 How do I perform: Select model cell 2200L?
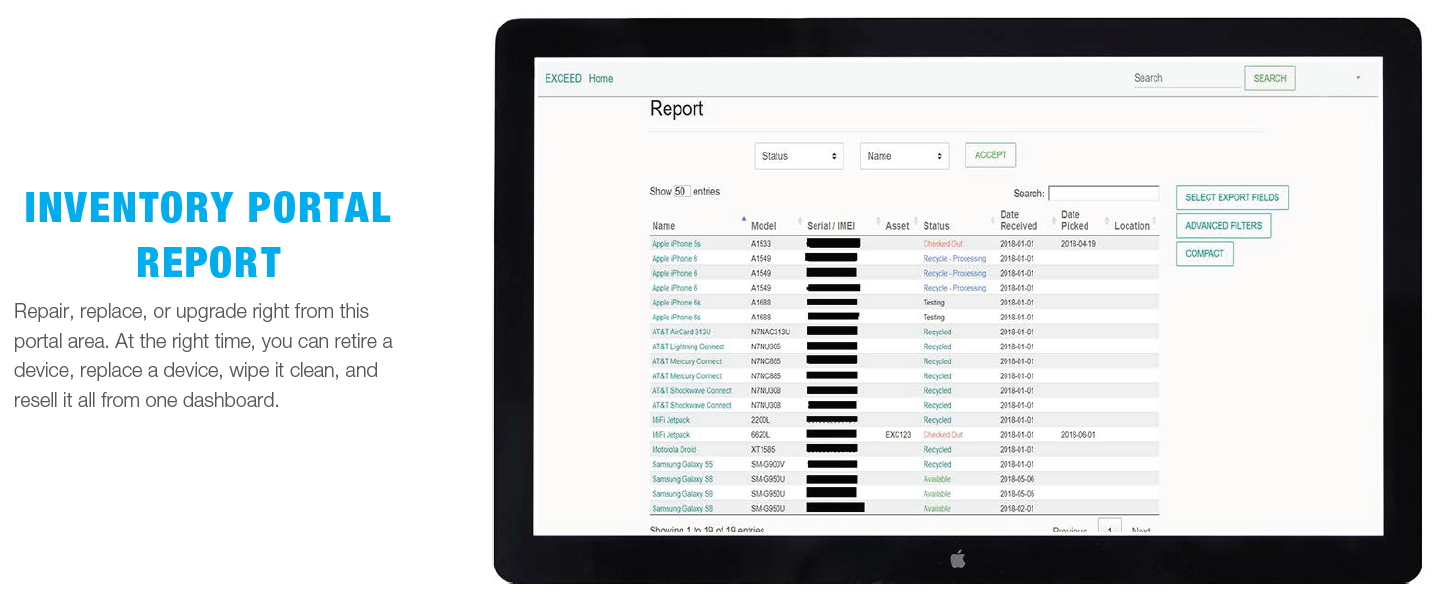click(761, 420)
